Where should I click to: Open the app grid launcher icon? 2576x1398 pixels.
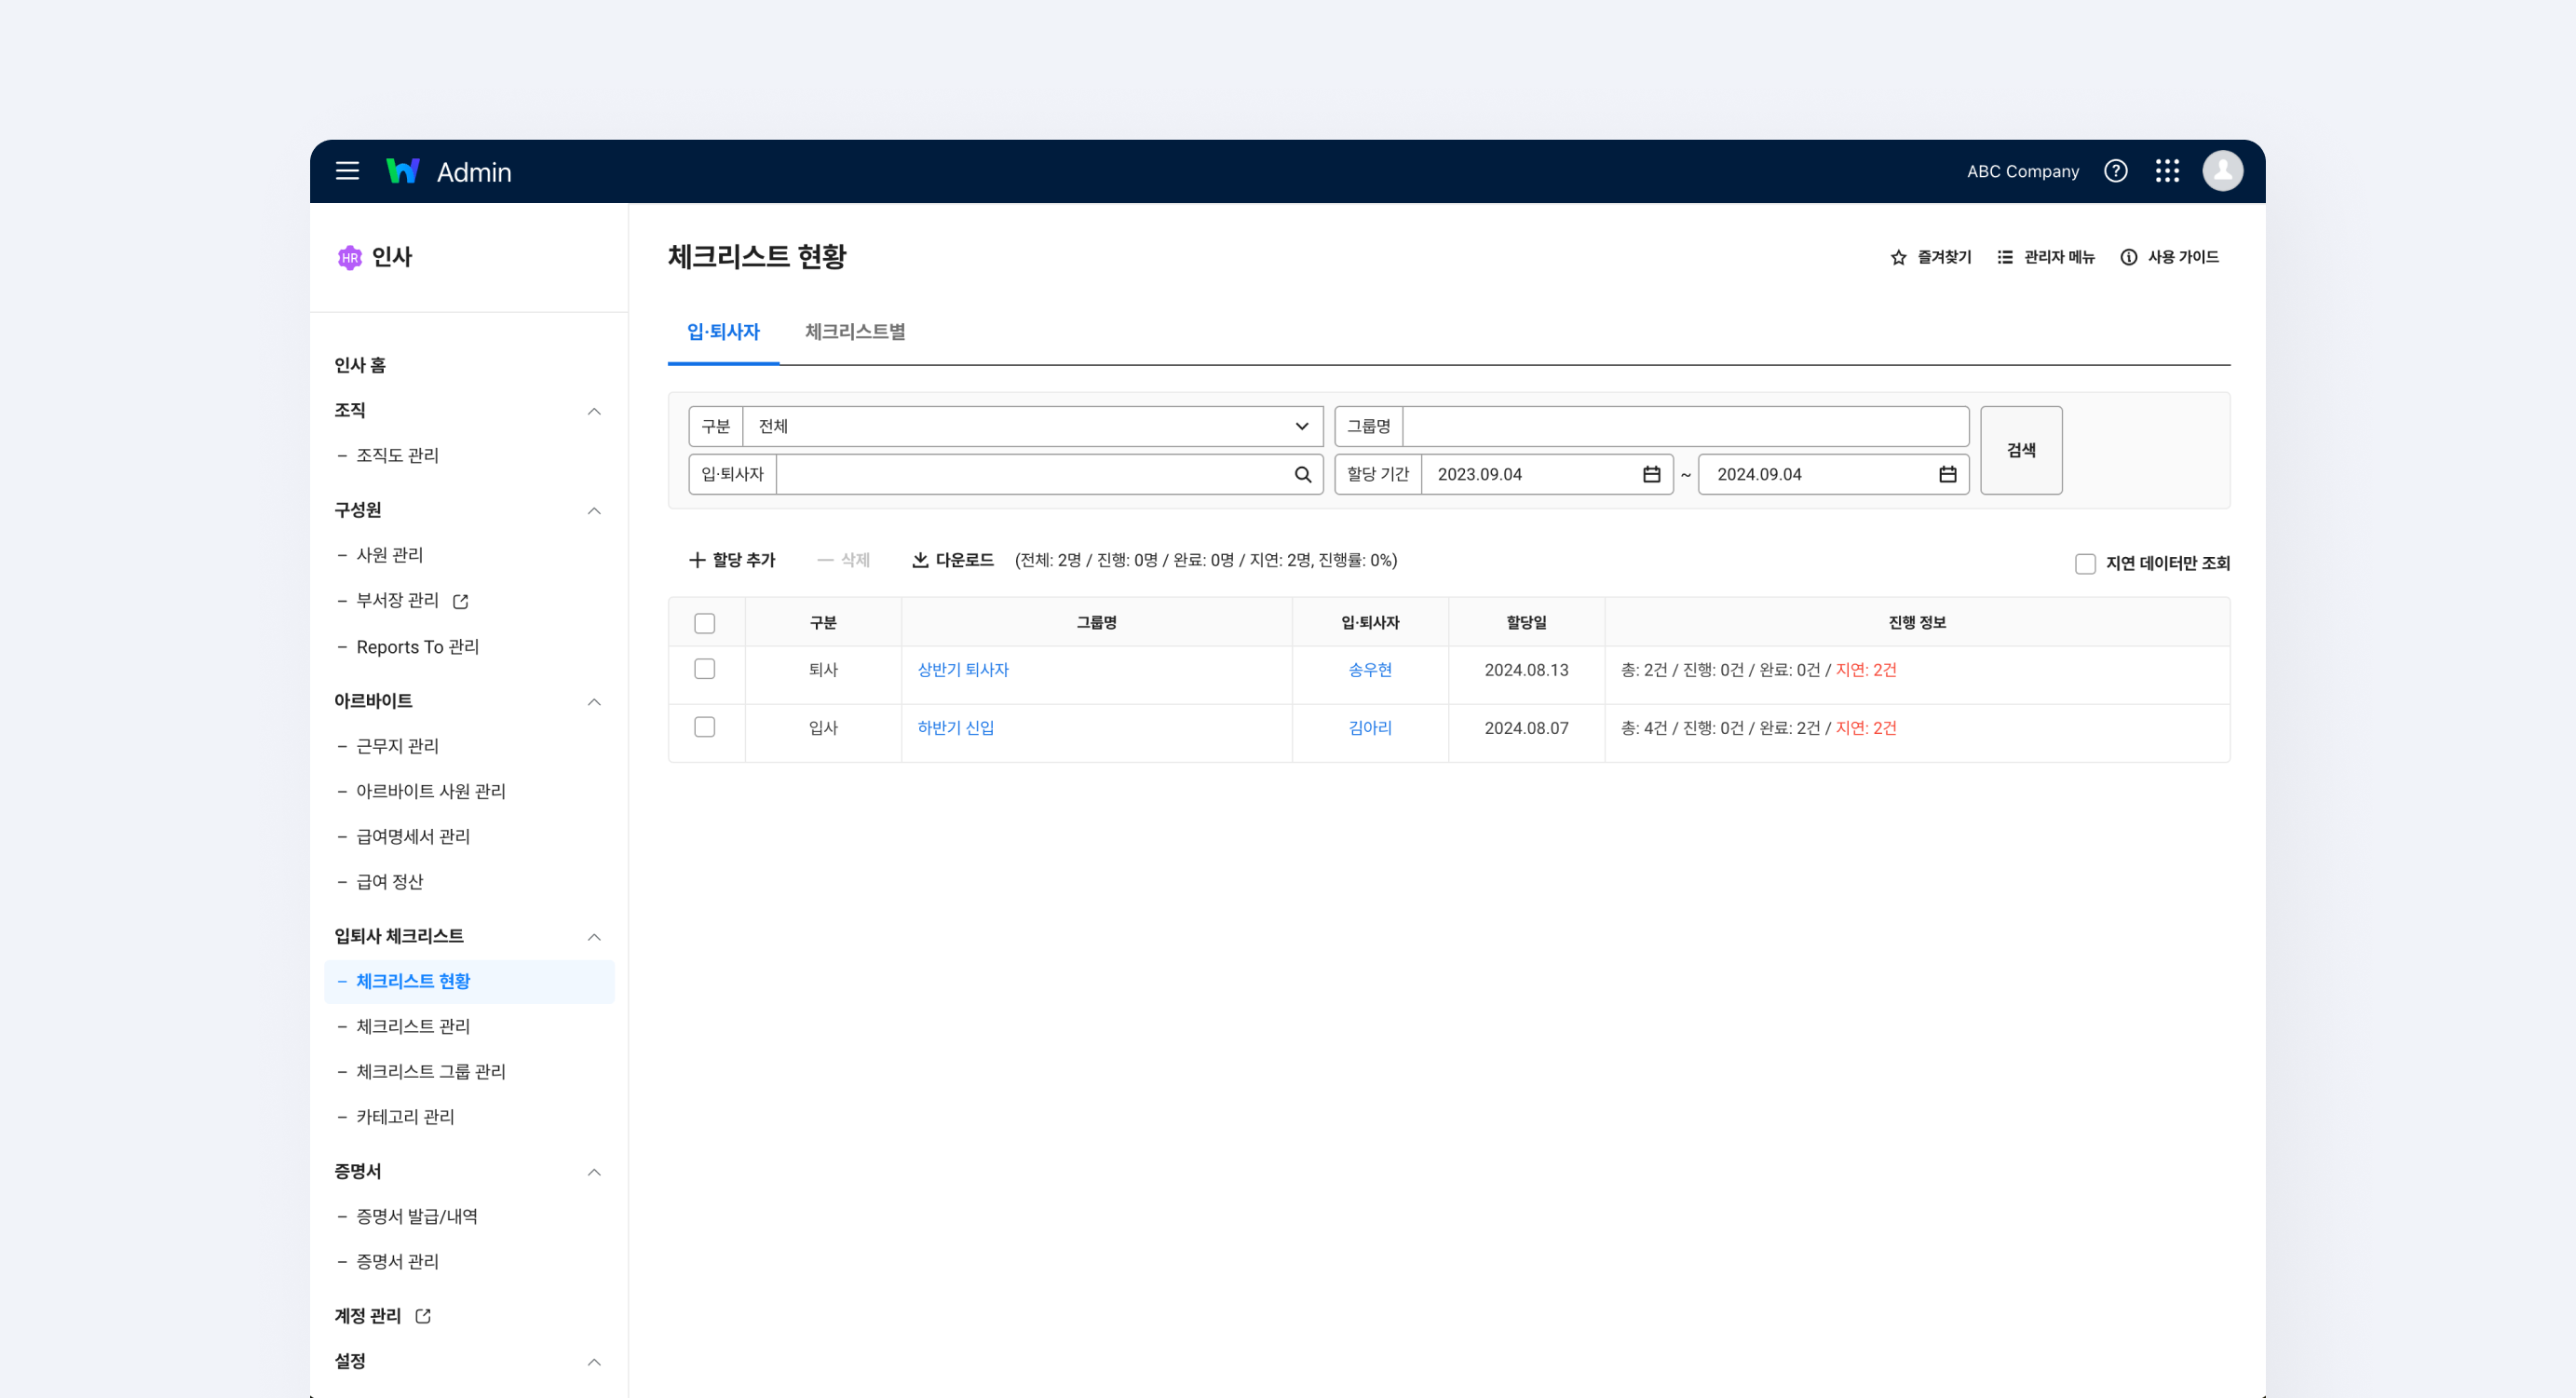[2169, 171]
